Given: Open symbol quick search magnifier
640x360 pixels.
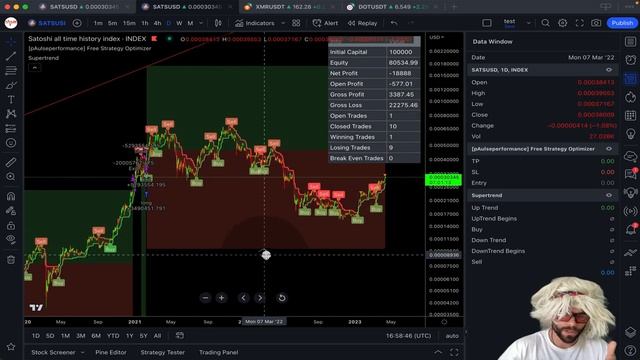Looking at the screenshot, I should coord(545,23).
